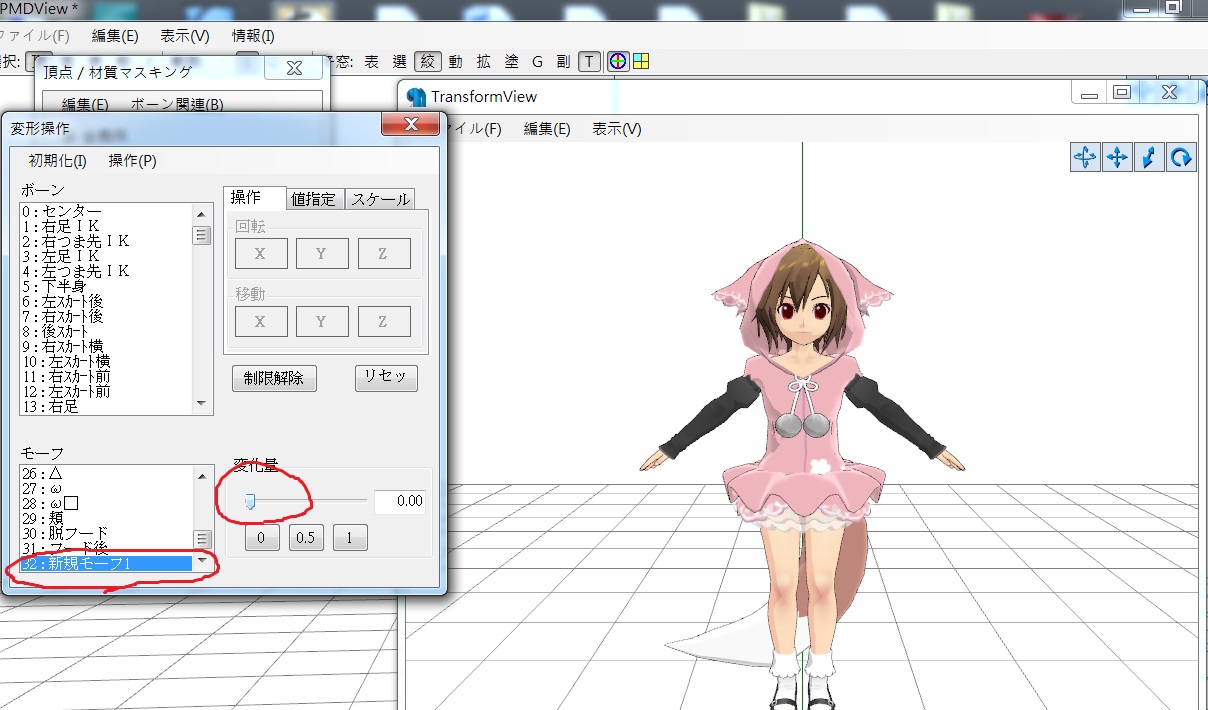Screen dimensions: 1208x710
Task: Close the 頂点/材質マスキング window
Action: pyautogui.click(x=294, y=68)
